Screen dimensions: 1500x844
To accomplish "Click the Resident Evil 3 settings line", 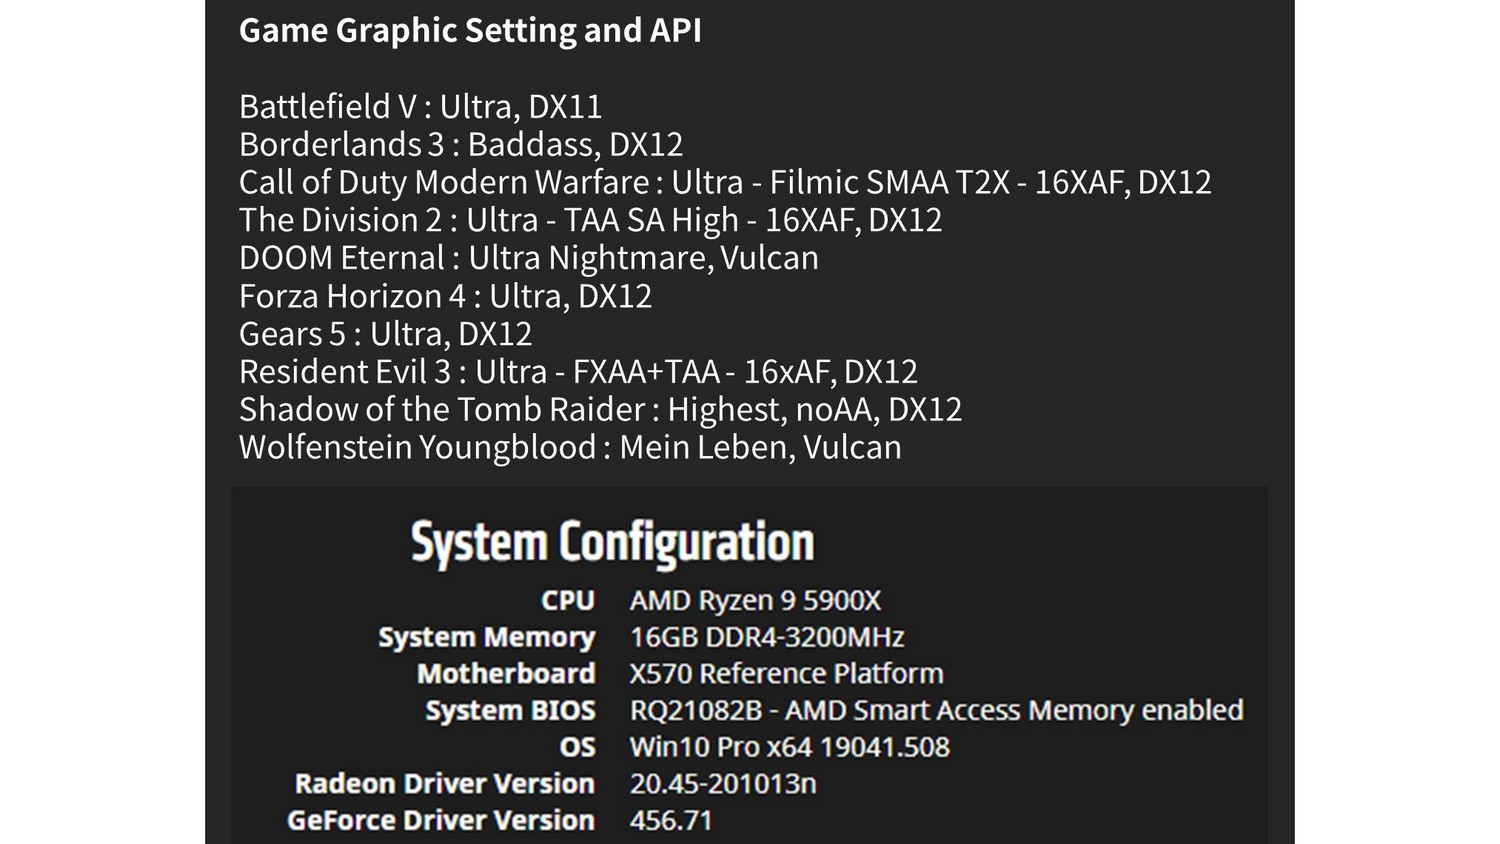I will (x=578, y=372).
